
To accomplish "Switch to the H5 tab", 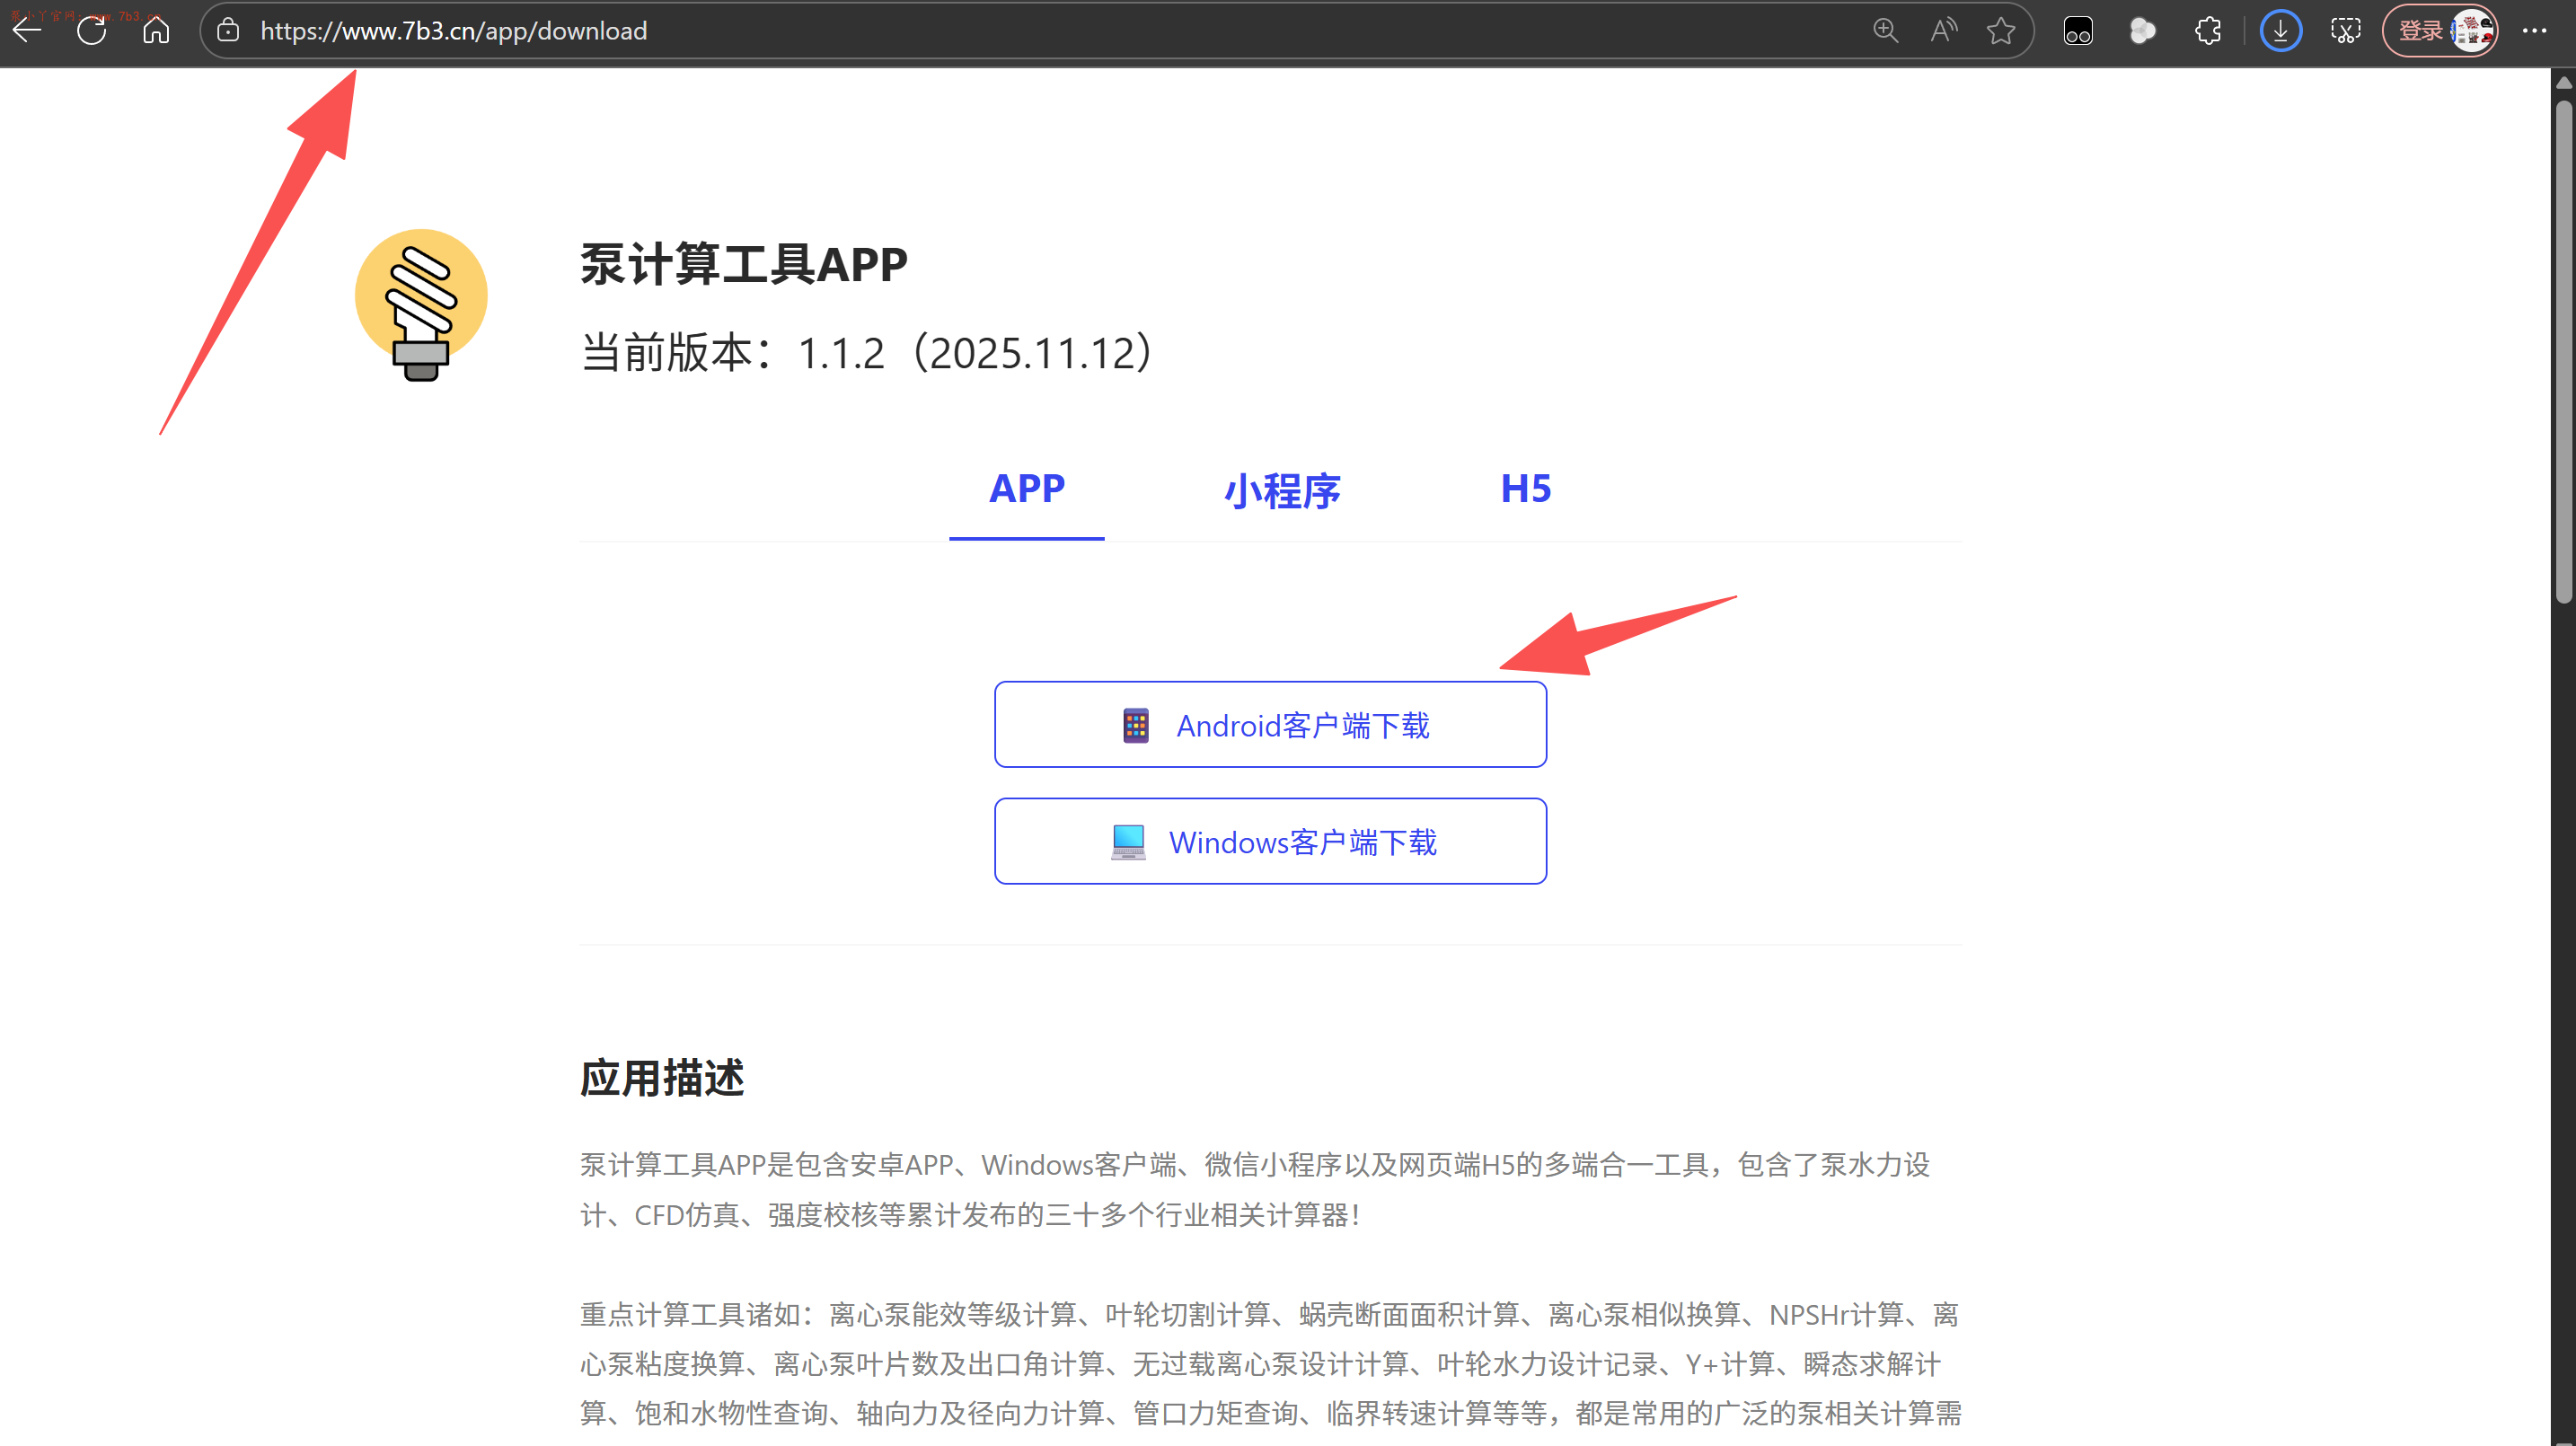I will 1525,489.
